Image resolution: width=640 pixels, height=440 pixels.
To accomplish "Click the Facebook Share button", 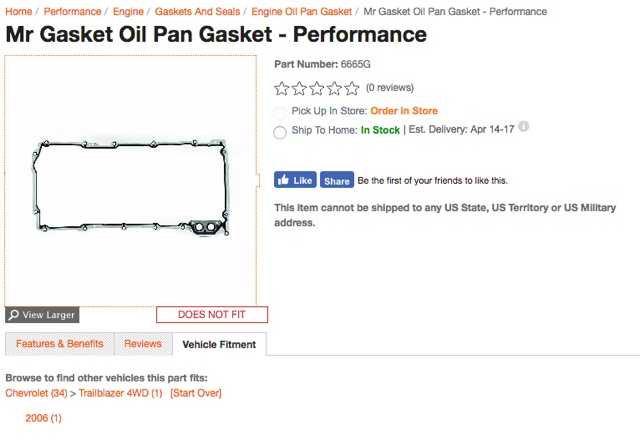I will click(x=337, y=181).
